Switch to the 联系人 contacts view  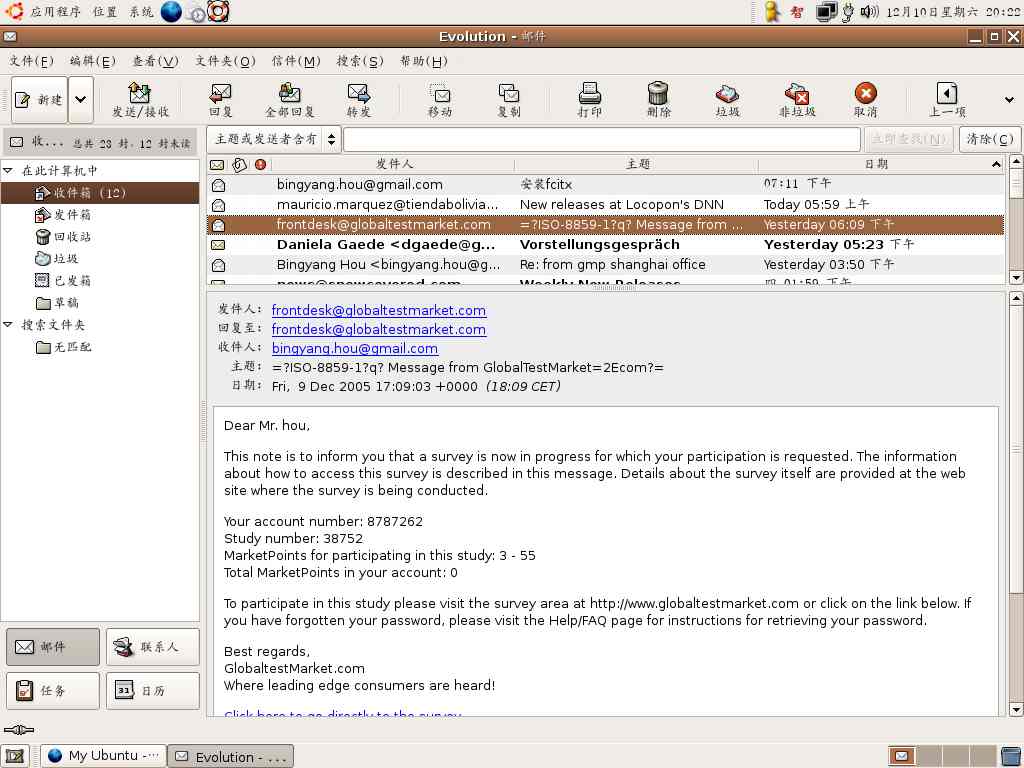(x=153, y=647)
